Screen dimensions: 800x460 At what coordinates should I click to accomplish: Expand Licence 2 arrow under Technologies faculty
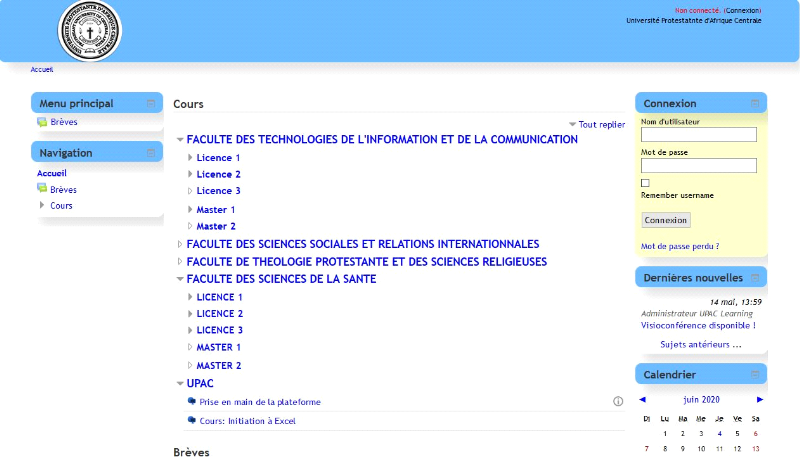[190, 174]
